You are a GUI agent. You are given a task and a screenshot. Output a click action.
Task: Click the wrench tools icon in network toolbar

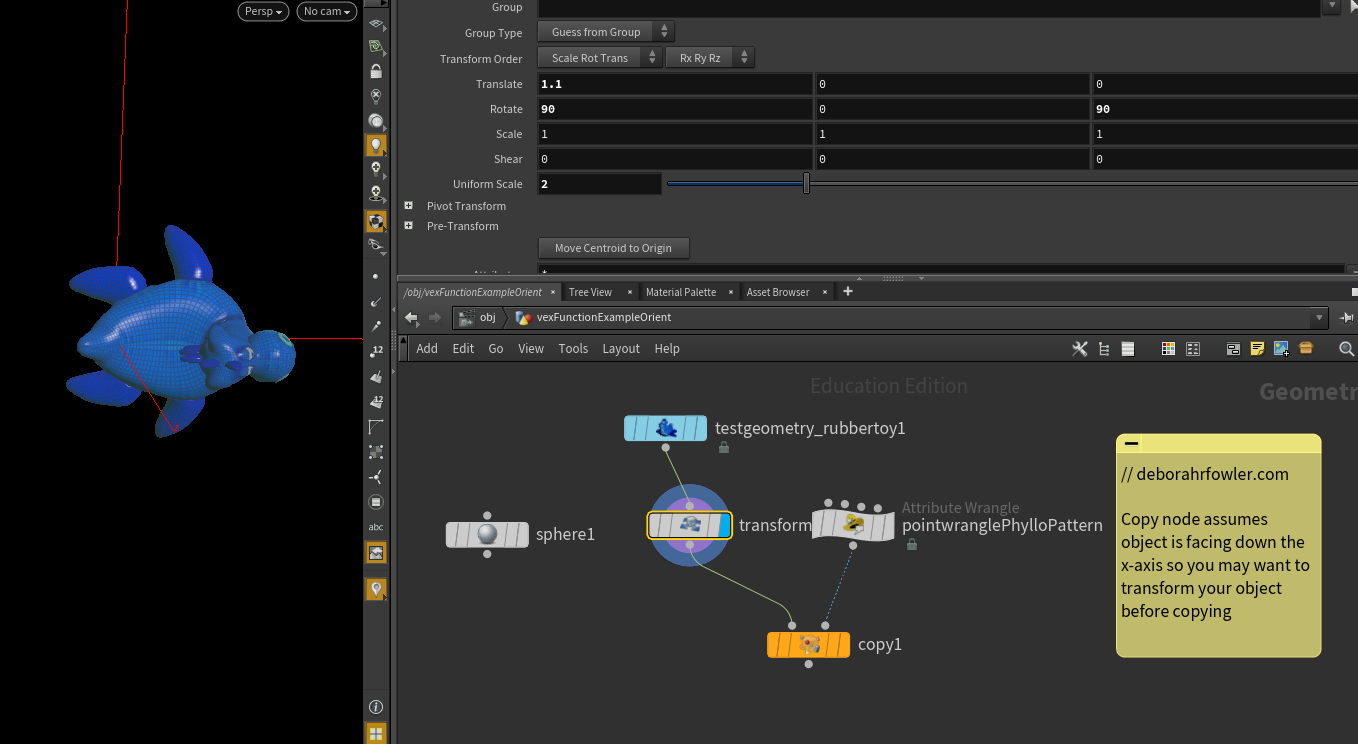pyautogui.click(x=1079, y=349)
